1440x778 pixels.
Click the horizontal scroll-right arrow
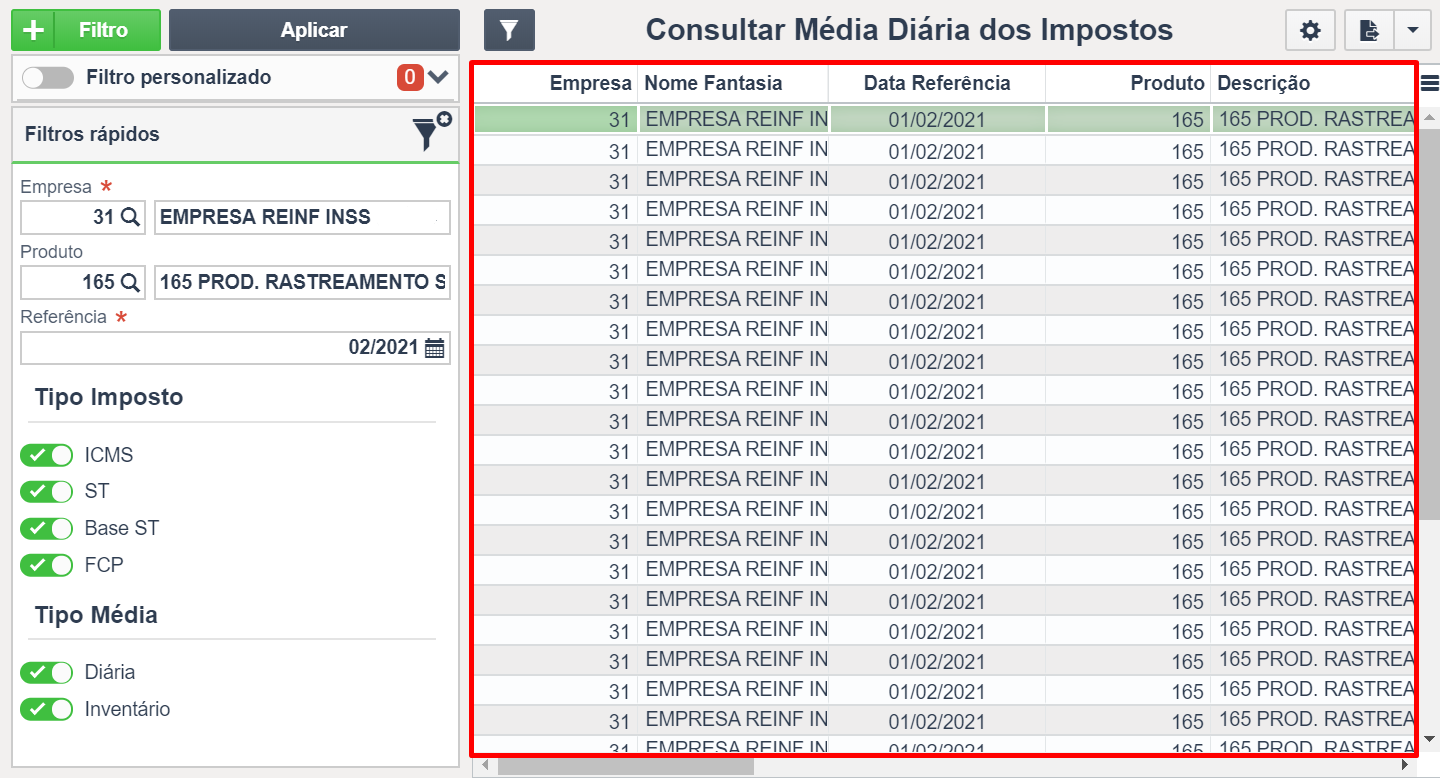tap(1407, 766)
